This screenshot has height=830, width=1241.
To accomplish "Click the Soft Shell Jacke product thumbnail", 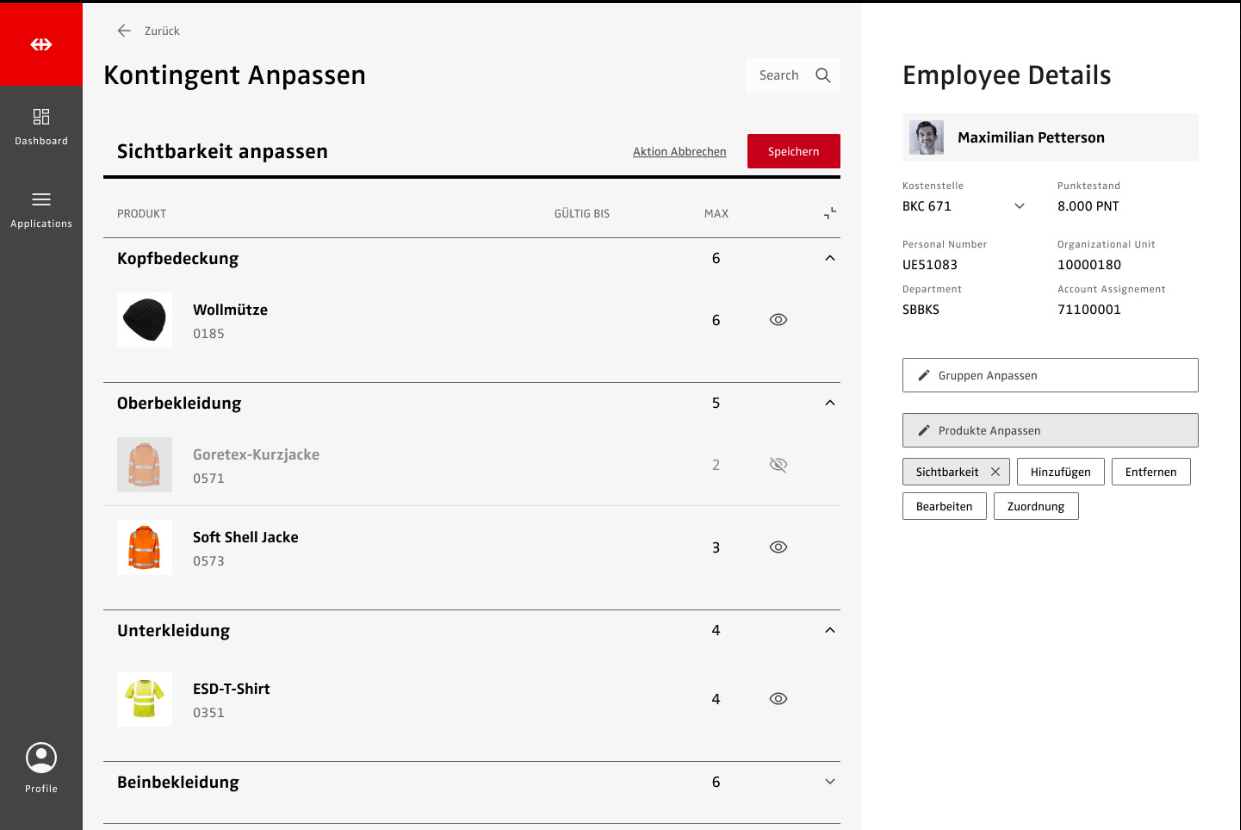I will (144, 547).
